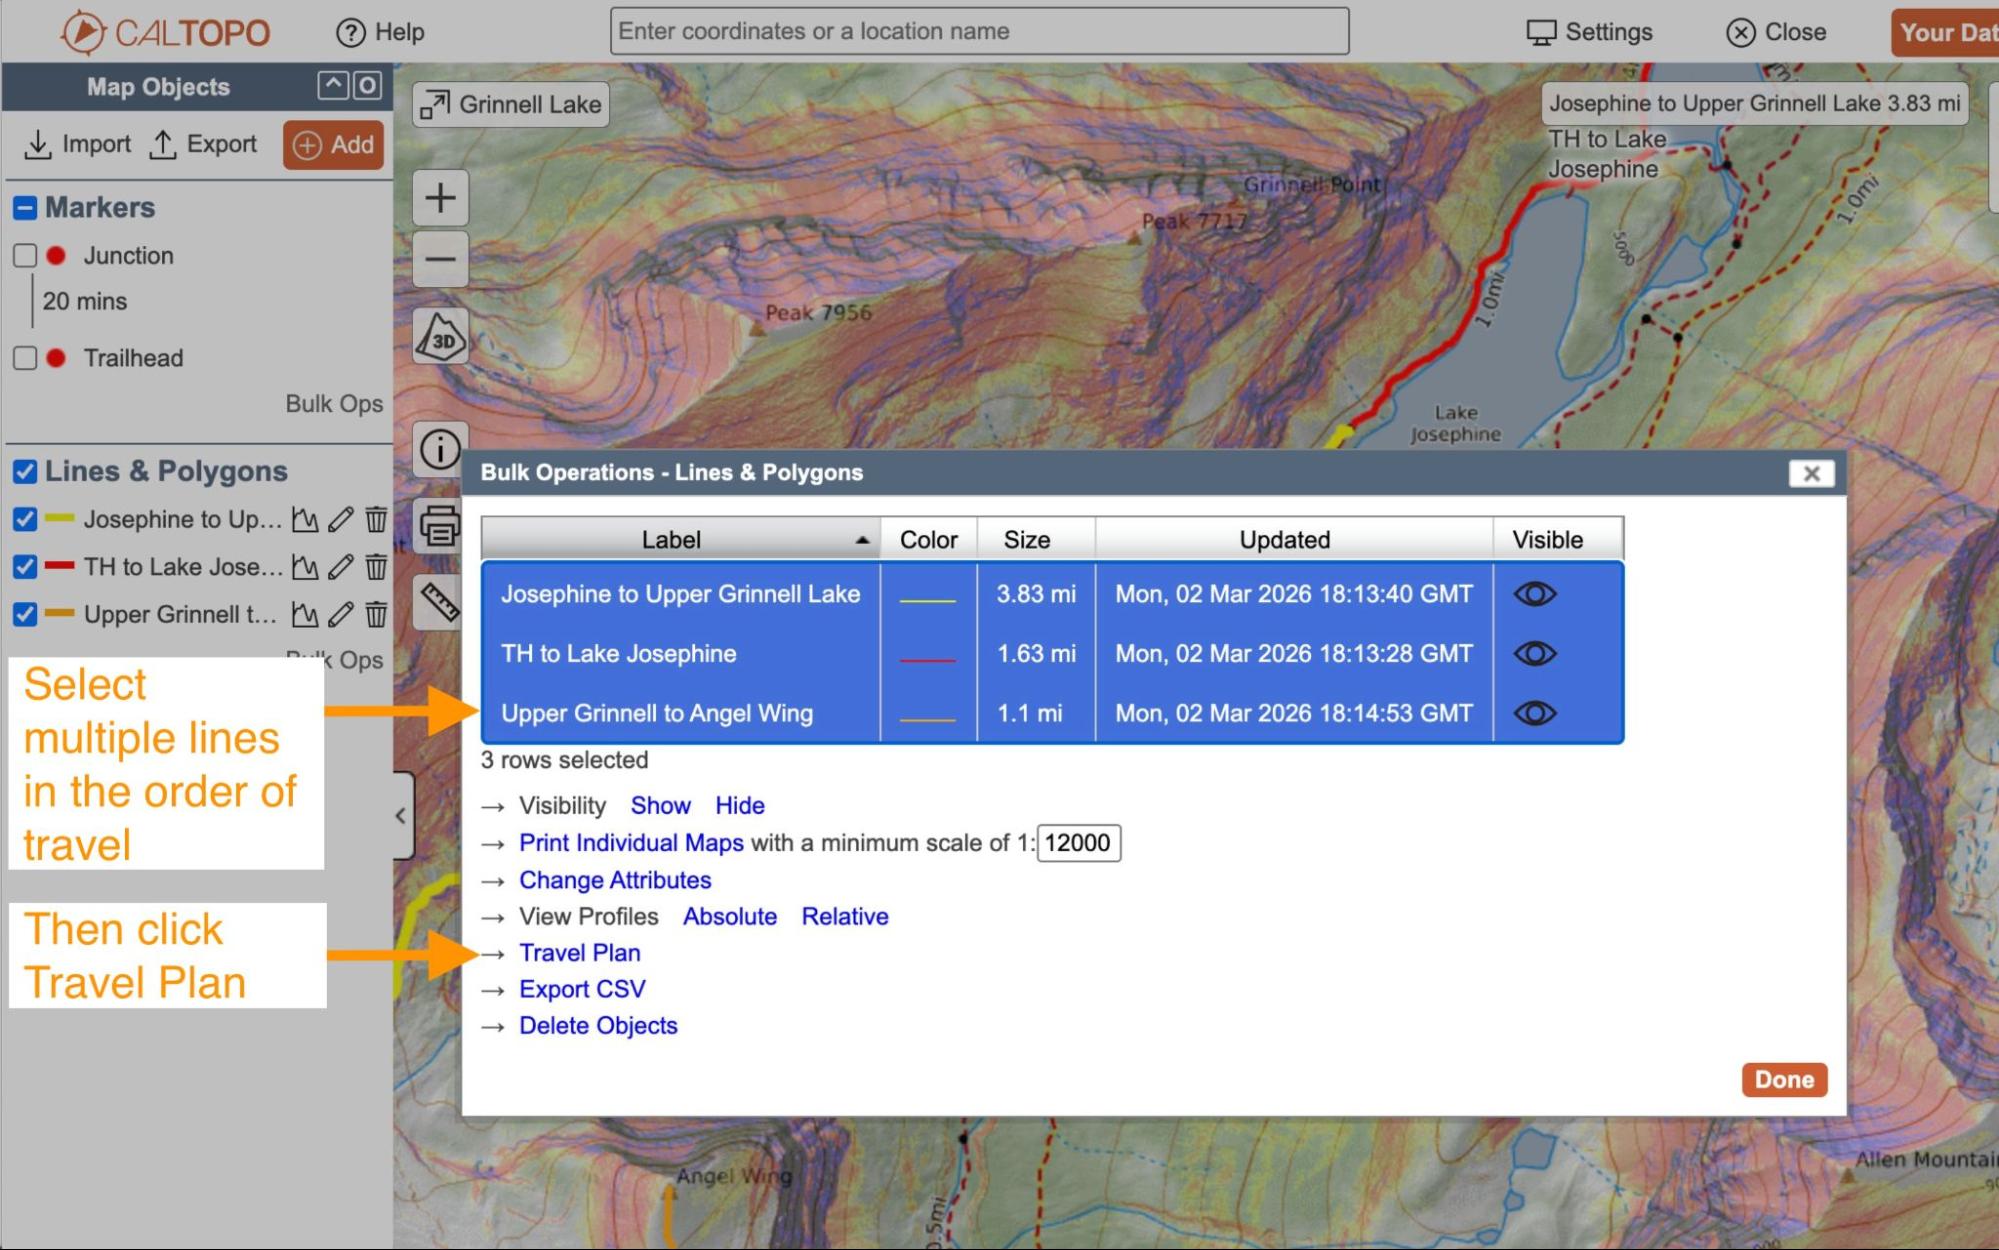Screen dimensions: 1999x1250
Task: Uncheck the Lines & Polygons checkbox
Action: tap(25, 471)
